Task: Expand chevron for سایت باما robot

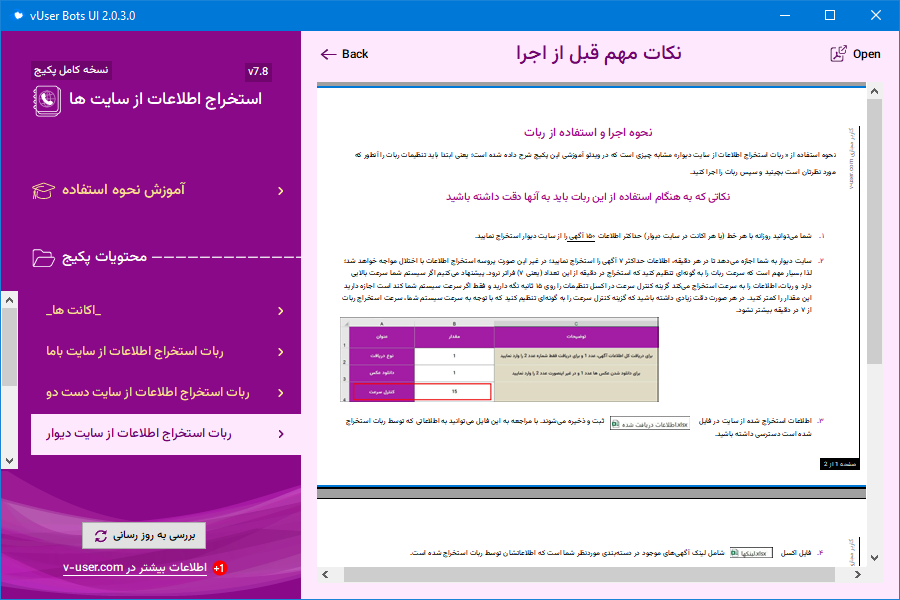Action: point(281,351)
